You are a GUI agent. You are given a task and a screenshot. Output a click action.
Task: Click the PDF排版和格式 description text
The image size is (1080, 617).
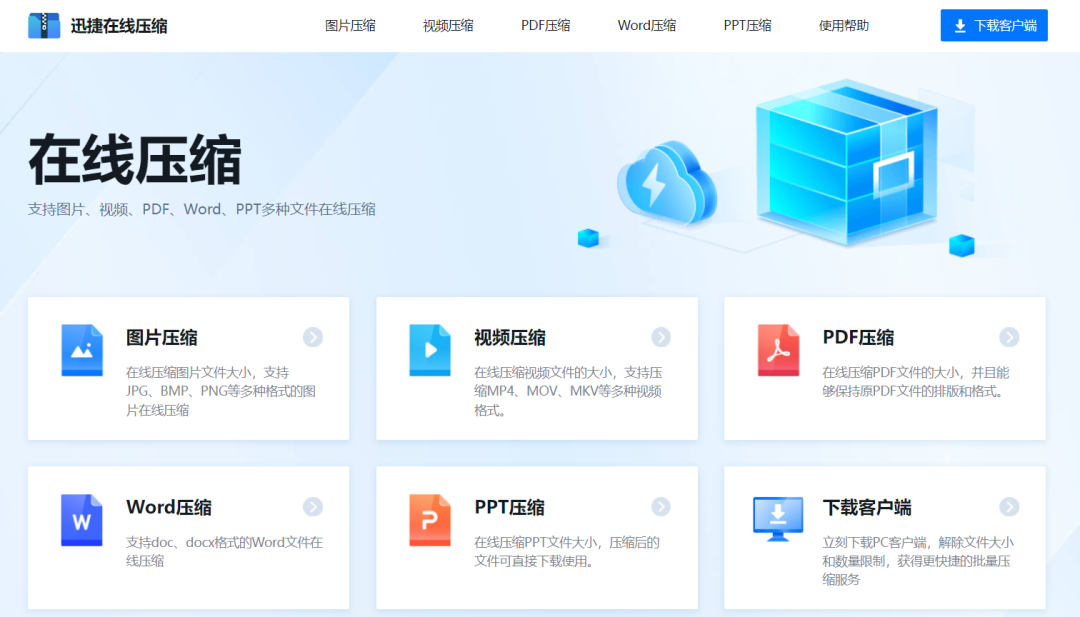click(916, 382)
